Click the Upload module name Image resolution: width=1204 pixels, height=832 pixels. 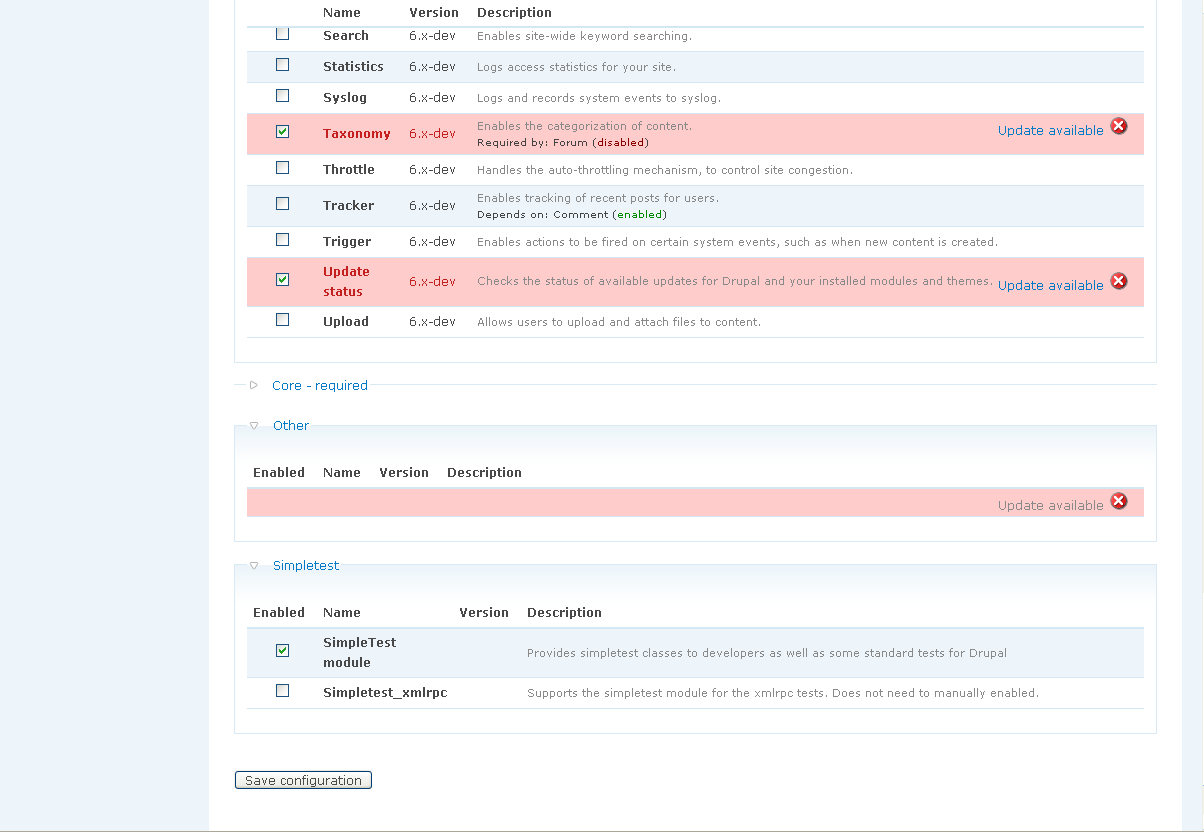(346, 322)
